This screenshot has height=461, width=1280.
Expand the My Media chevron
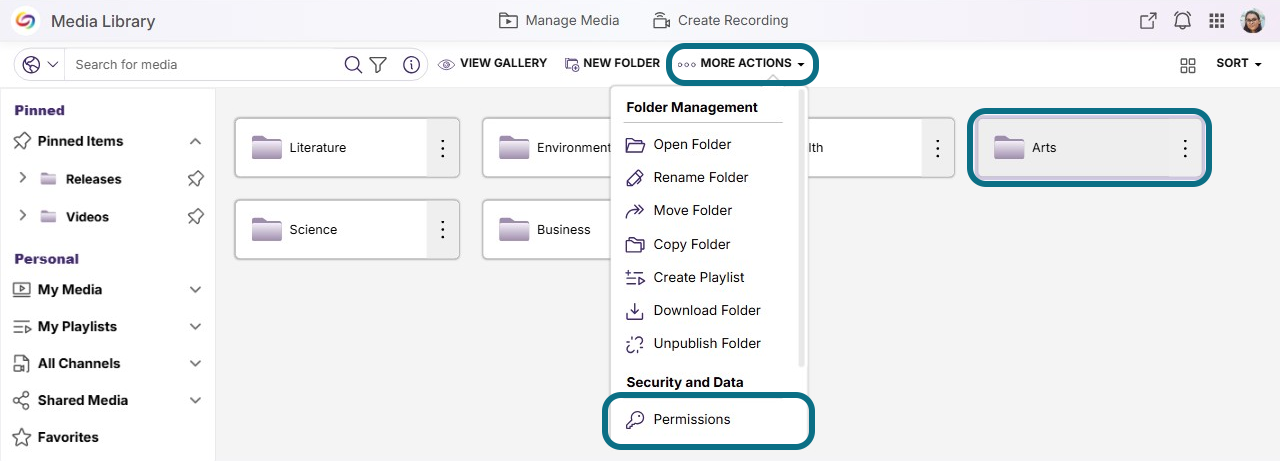coord(195,289)
